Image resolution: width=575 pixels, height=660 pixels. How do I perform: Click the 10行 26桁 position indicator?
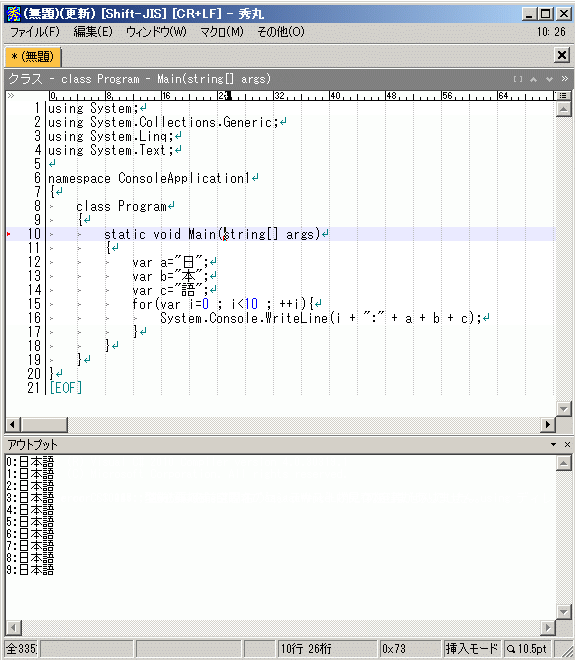(306, 649)
